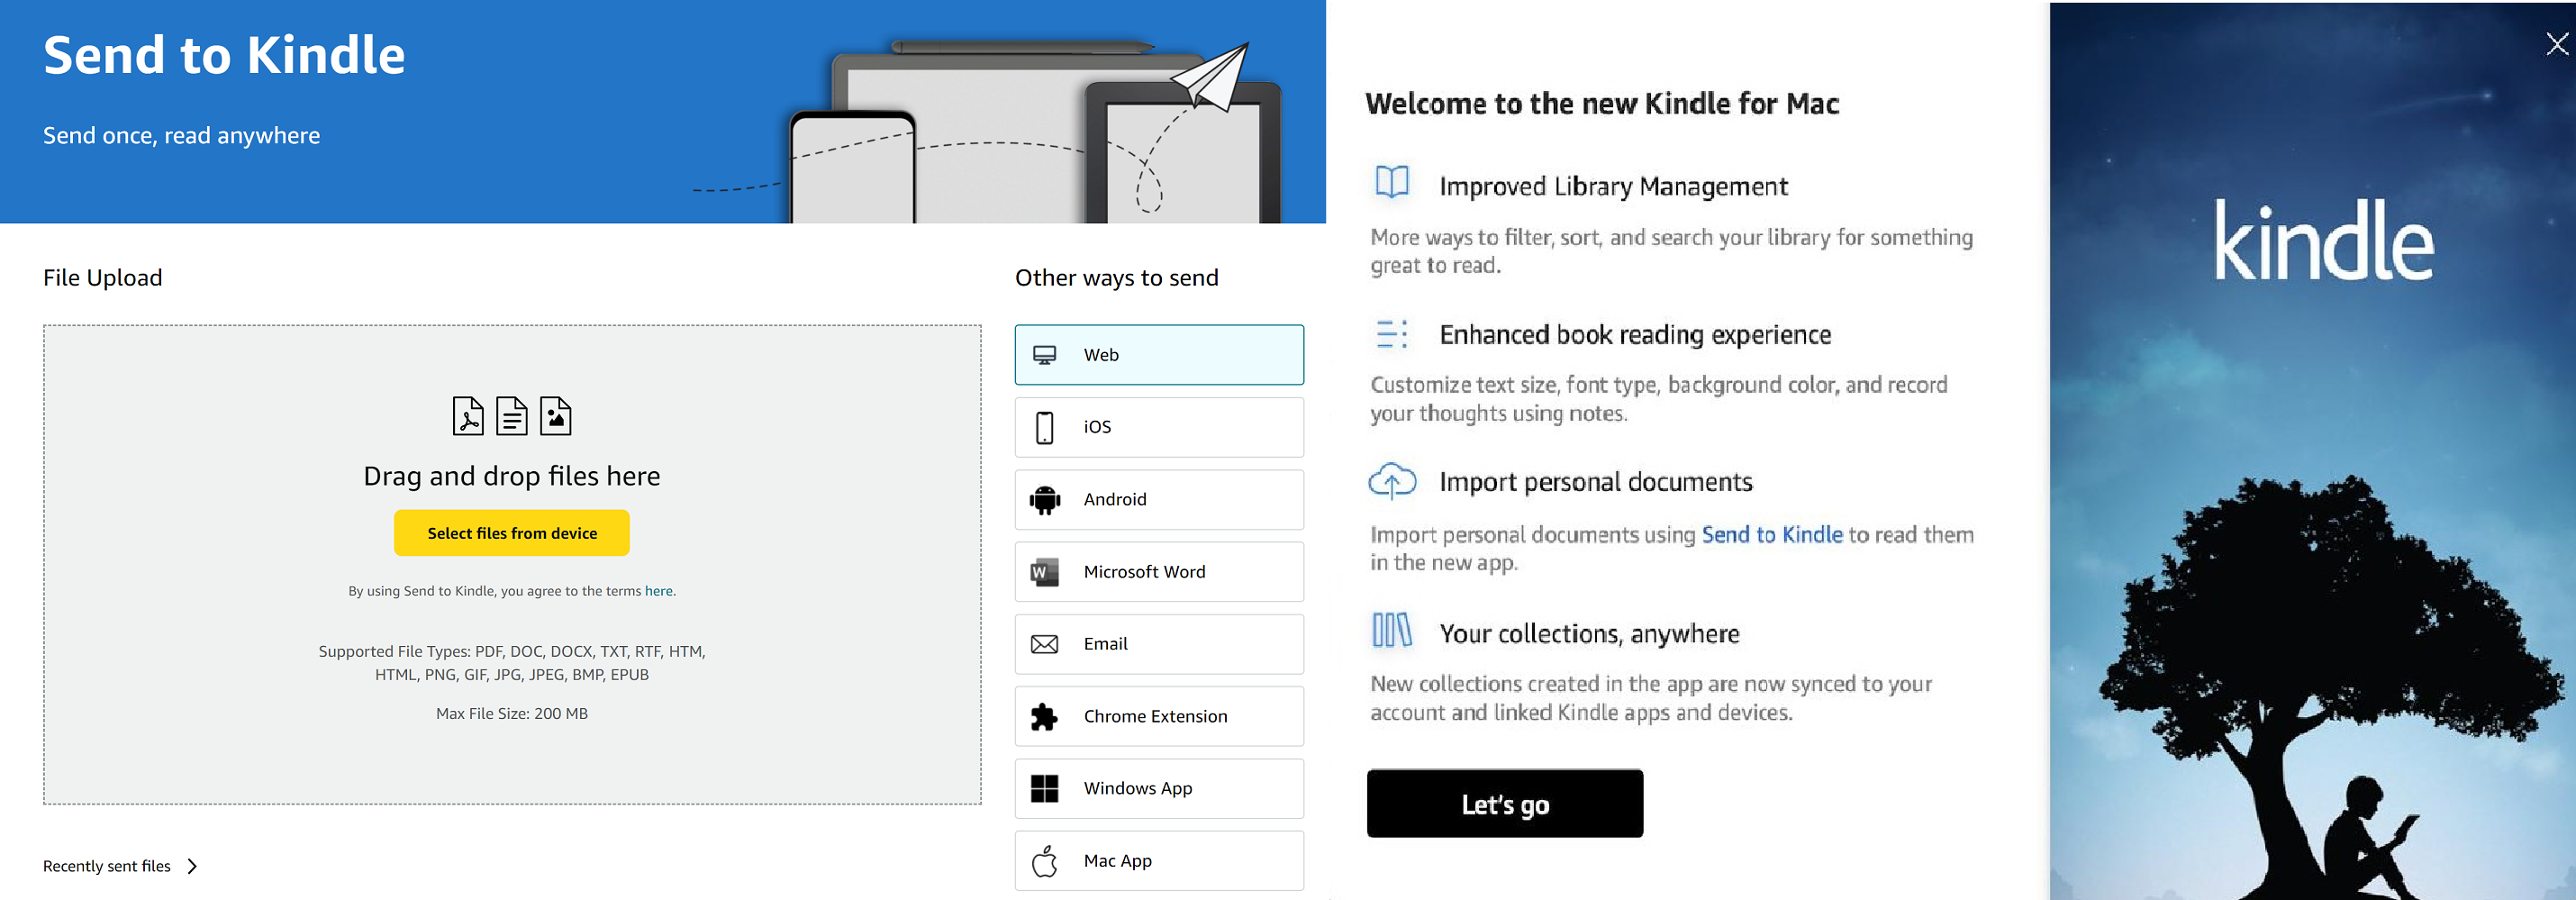Select the Web sending option
Image resolution: width=2576 pixels, height=900 pixels.
click(1159, 354)
